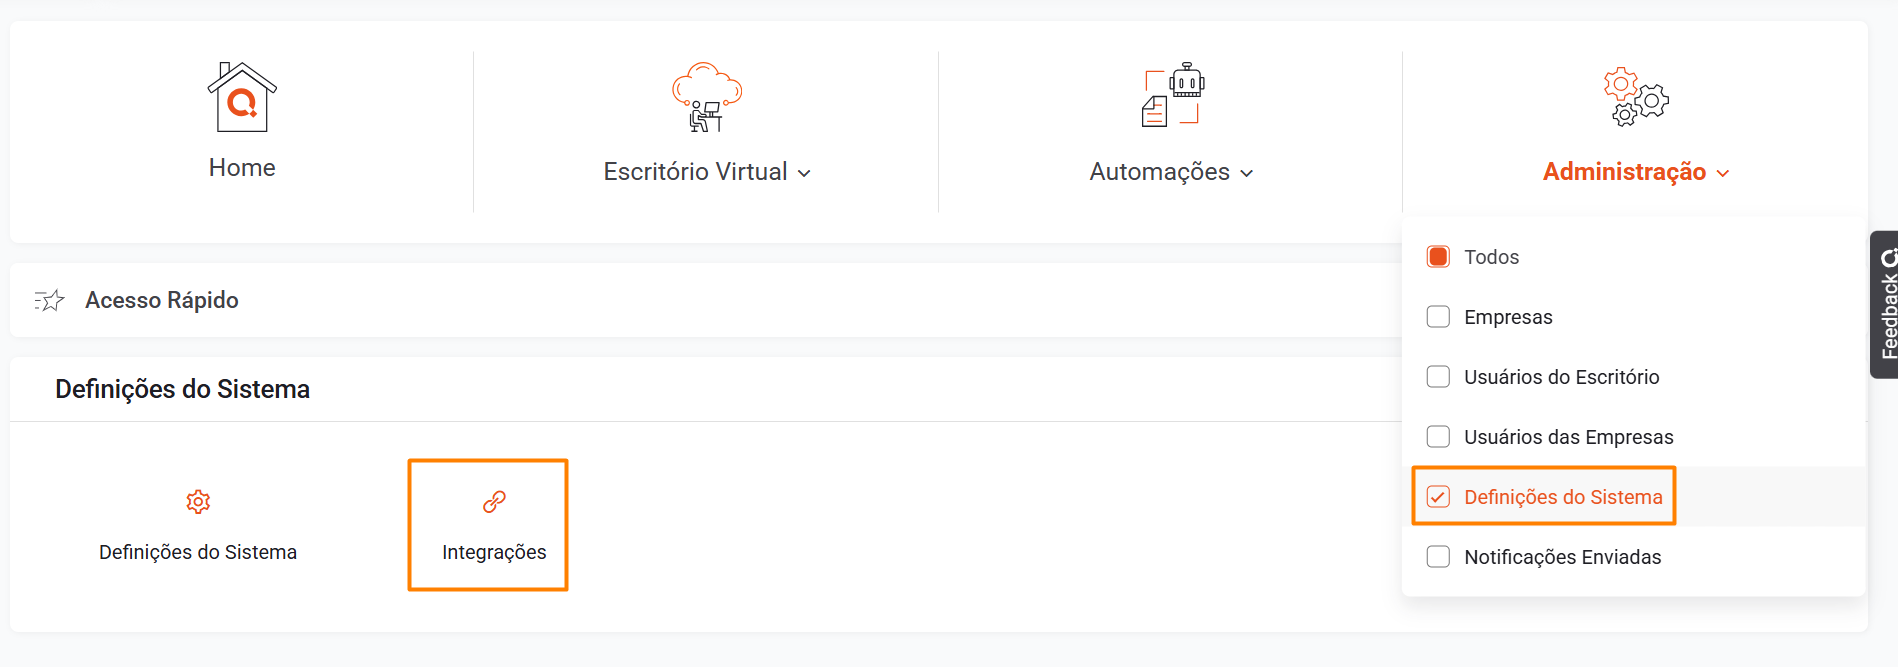Click the Acesso Rápido section title
Image resolution: width=1898 pixels, height=667 pixels.
pyautogui.click(x=162, y=300)
